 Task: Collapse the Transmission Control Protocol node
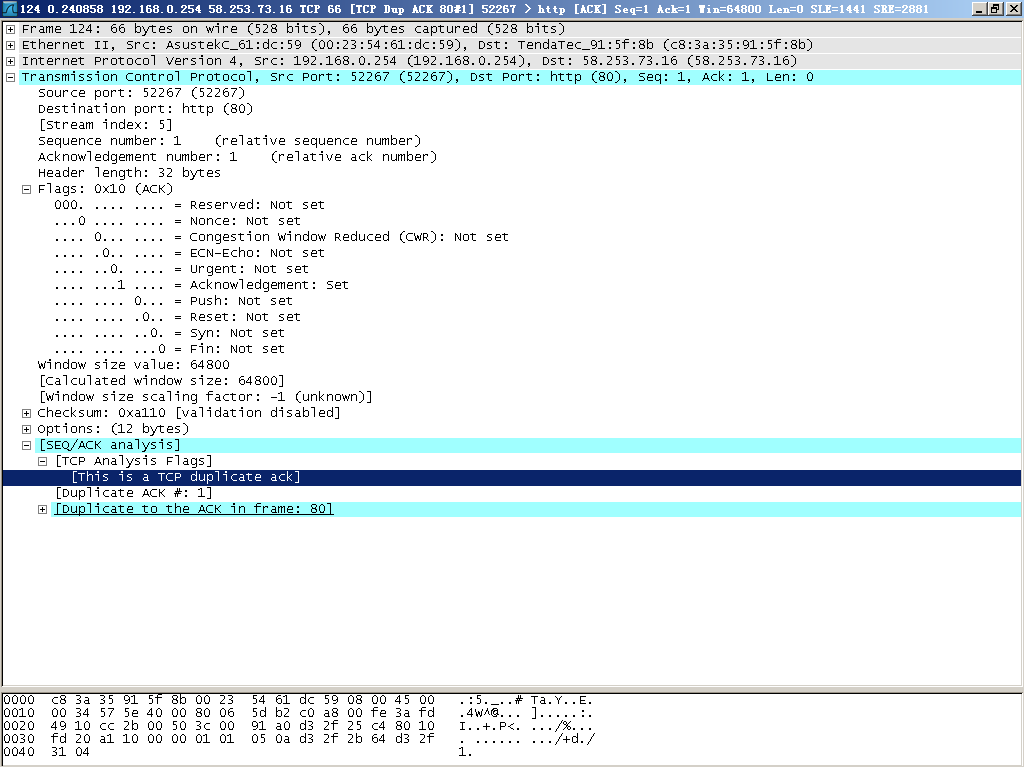point(10,77)
